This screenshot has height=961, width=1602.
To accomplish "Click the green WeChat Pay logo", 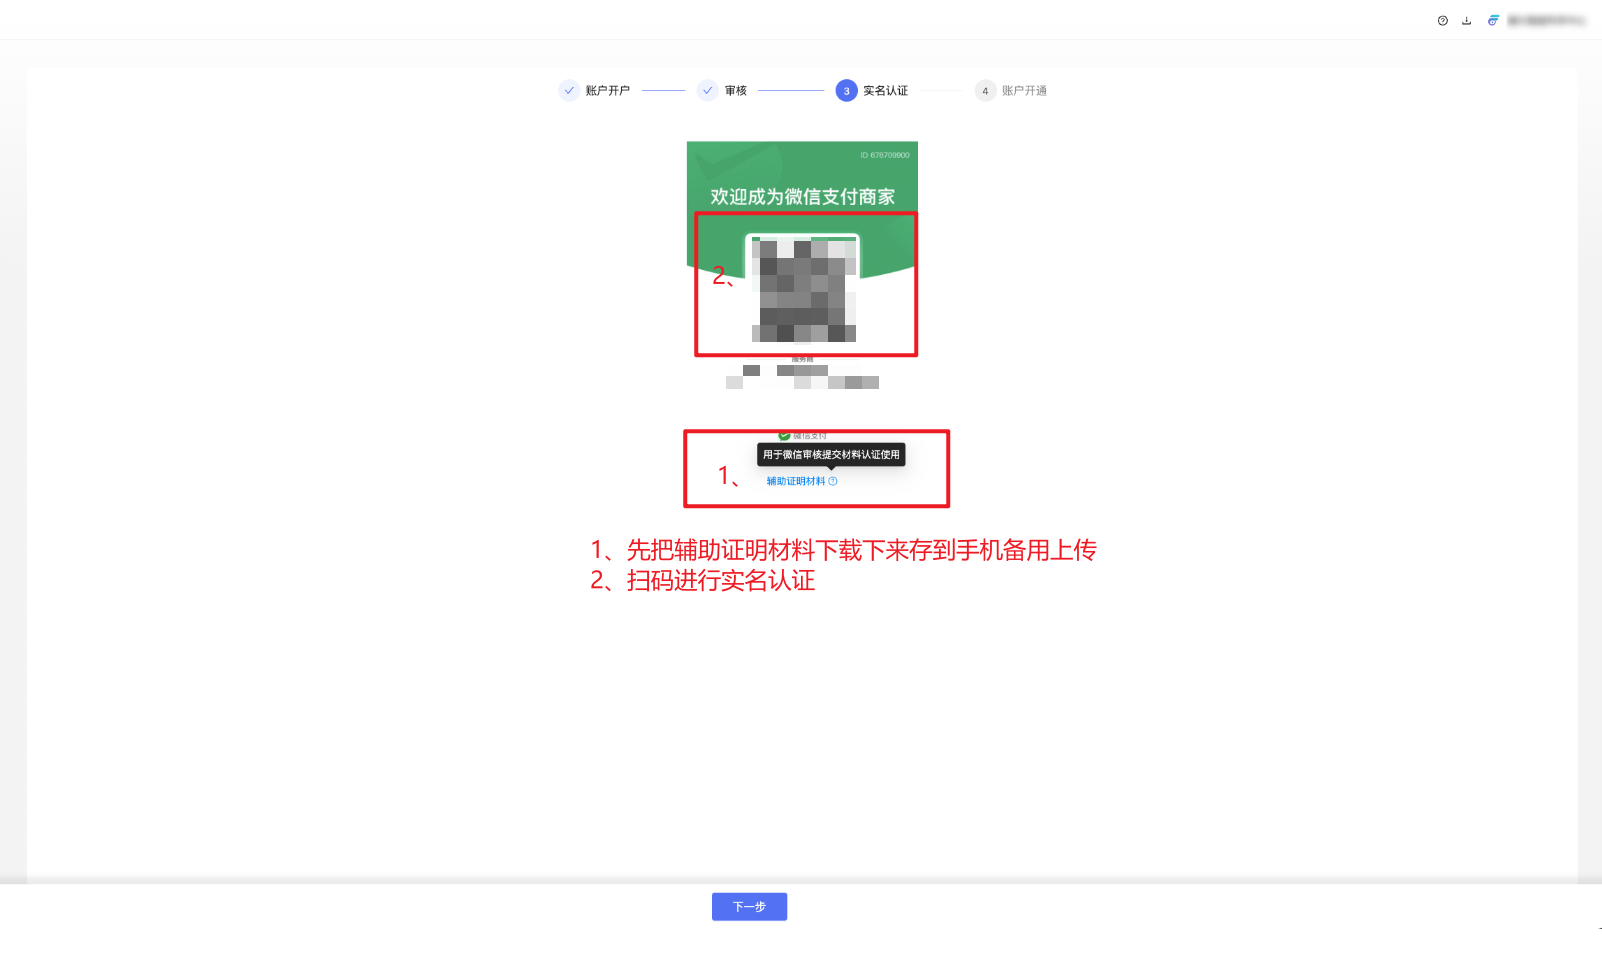I will 784,436.
